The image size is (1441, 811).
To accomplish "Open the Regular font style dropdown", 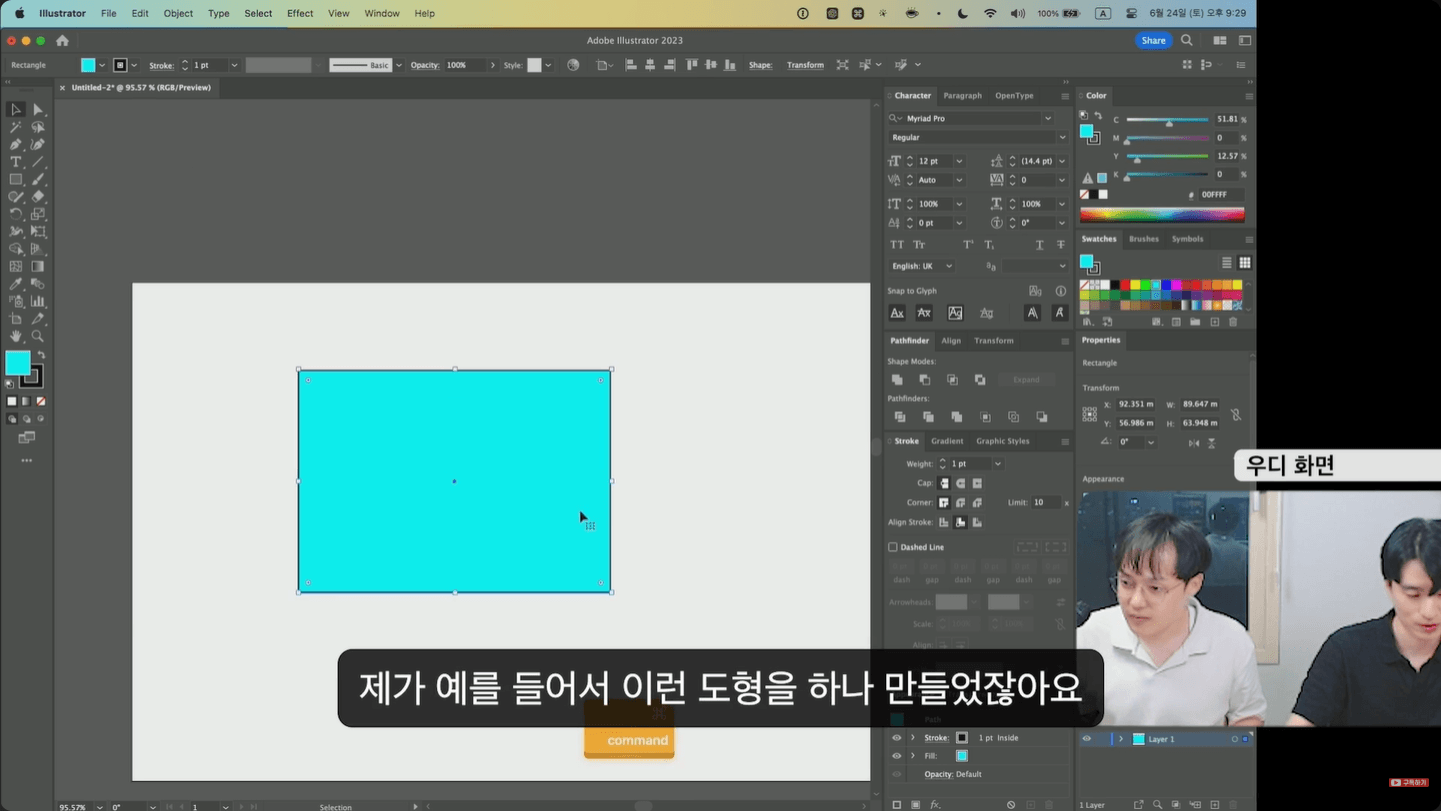I will click(1062, 137).
